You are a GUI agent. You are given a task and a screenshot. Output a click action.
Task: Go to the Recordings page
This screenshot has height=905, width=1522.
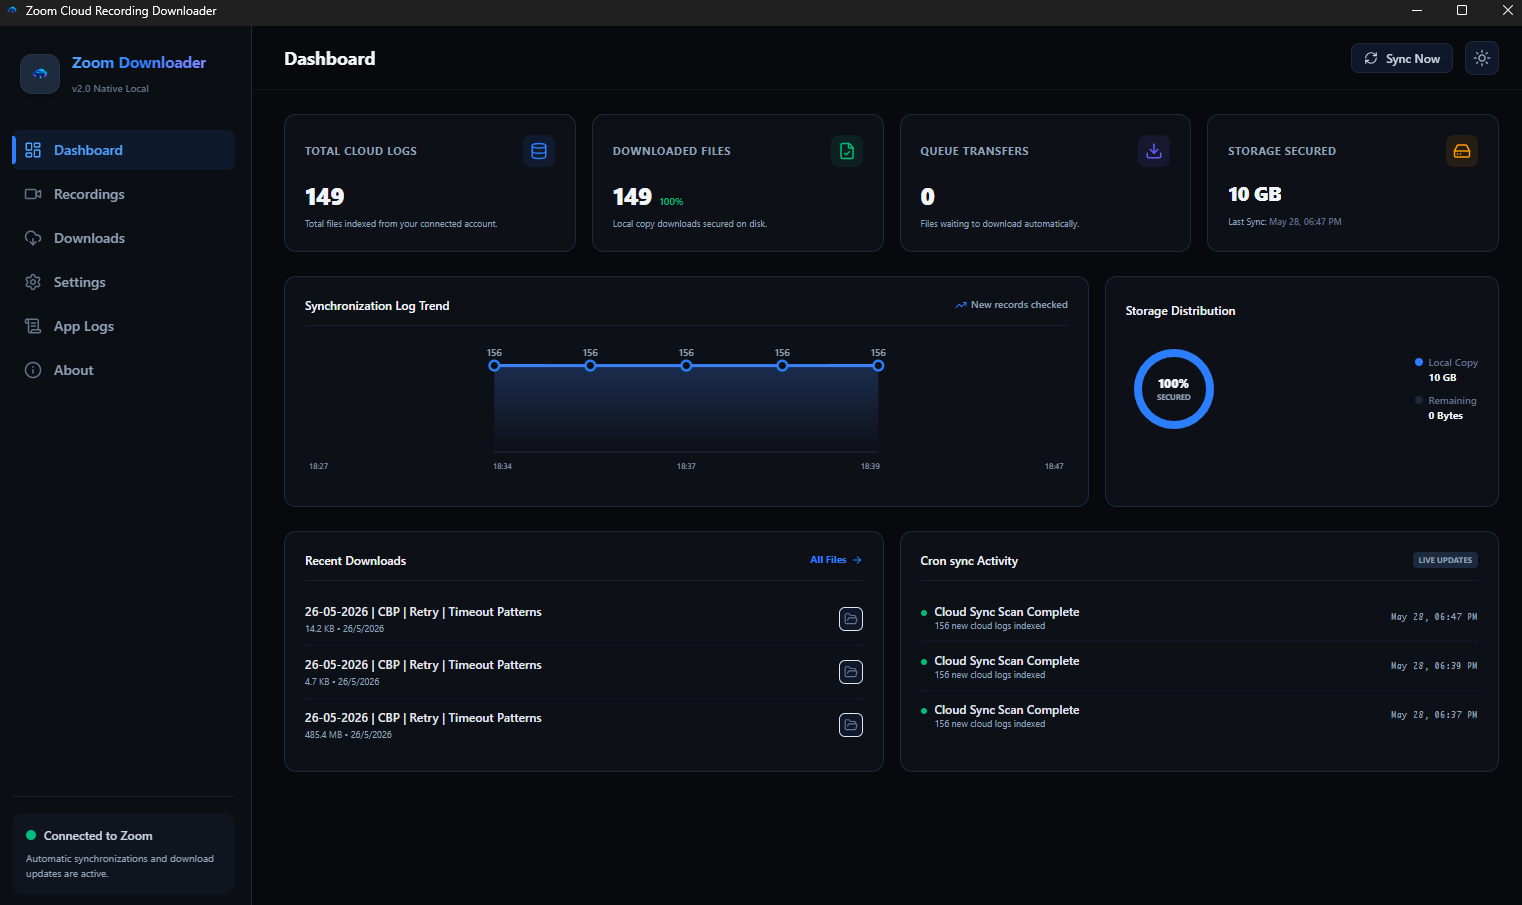(x=124, y=194)
